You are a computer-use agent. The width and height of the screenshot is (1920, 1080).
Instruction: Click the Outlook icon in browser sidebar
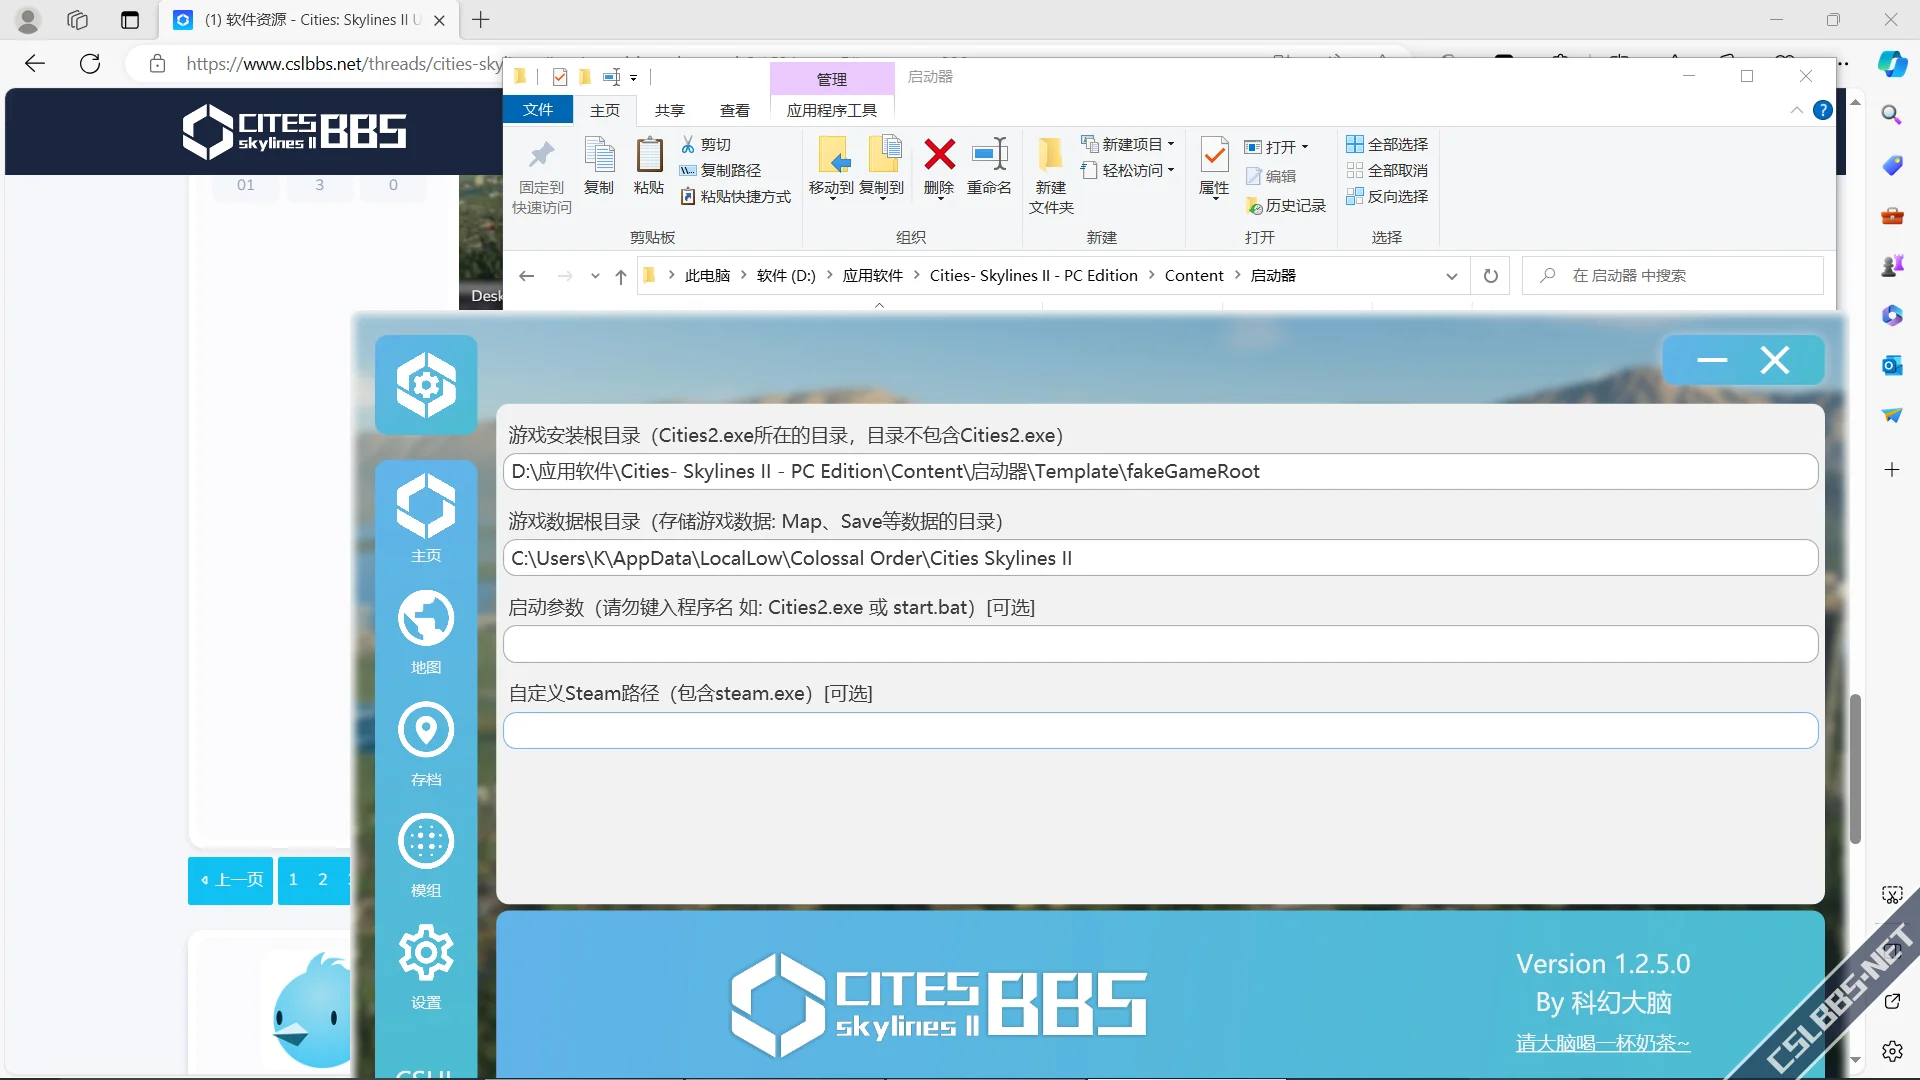pyautogui.click(x=1891, y=365)
